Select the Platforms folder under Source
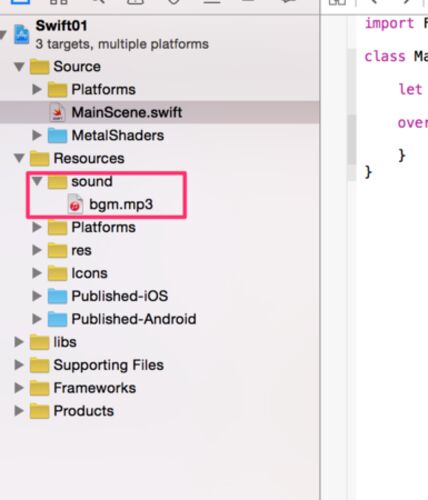428x500 pixels. pyautogui.click(x=103, y=90)
